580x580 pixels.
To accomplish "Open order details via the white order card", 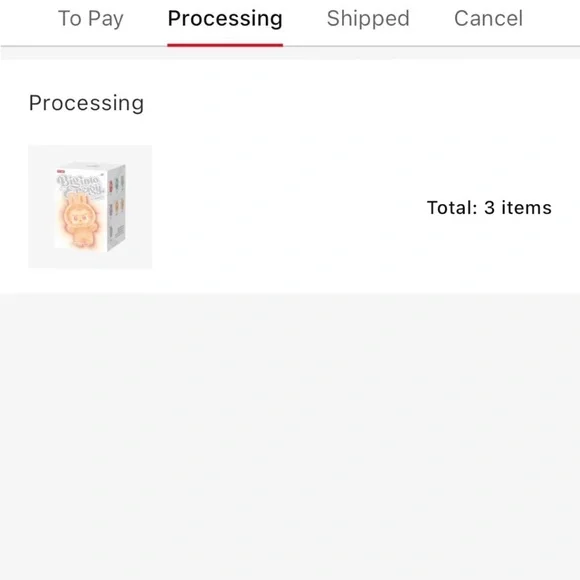I will click(290, 176).
